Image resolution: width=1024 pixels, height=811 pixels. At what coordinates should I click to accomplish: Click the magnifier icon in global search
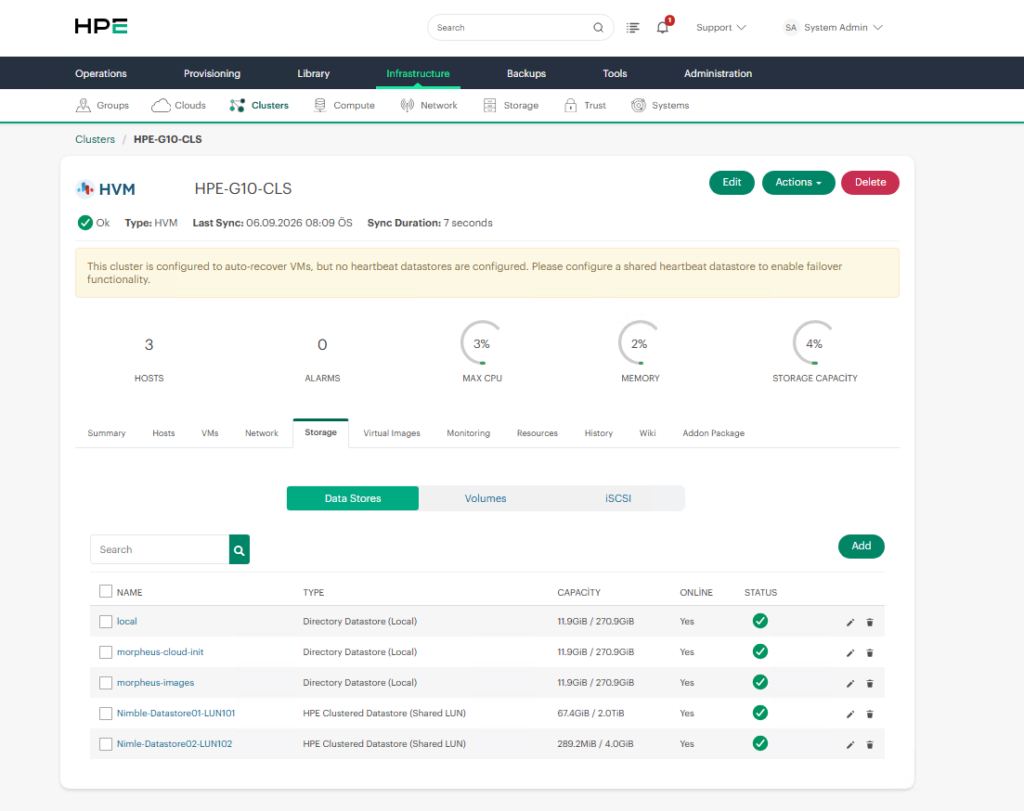point(598,27)
